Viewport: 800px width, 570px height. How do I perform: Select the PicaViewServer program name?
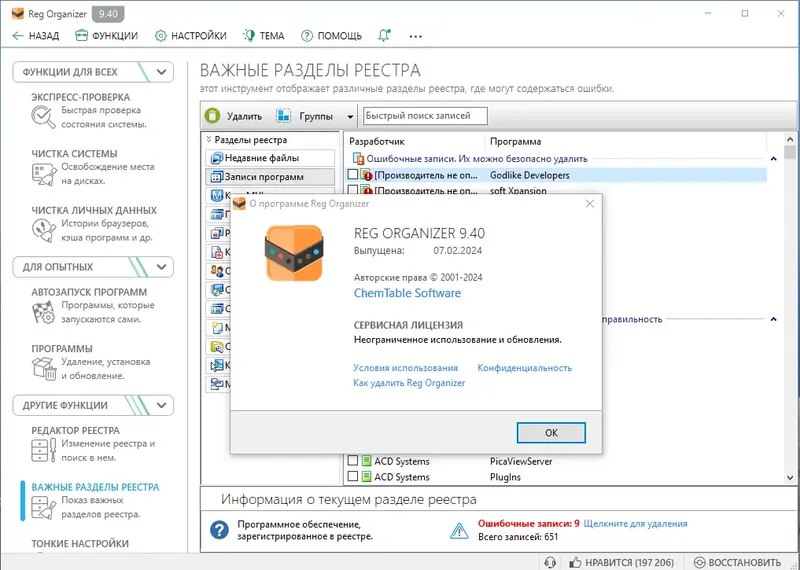pos(521,461)
